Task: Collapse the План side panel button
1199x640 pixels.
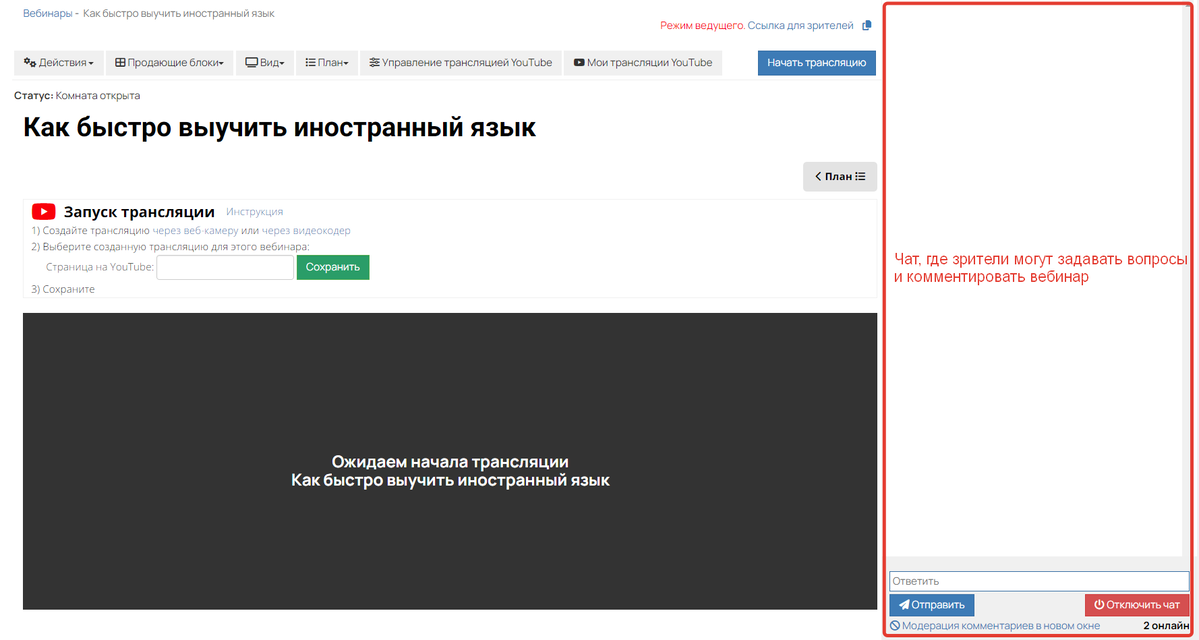Action: pyautogui.click(x=840, y=177)
